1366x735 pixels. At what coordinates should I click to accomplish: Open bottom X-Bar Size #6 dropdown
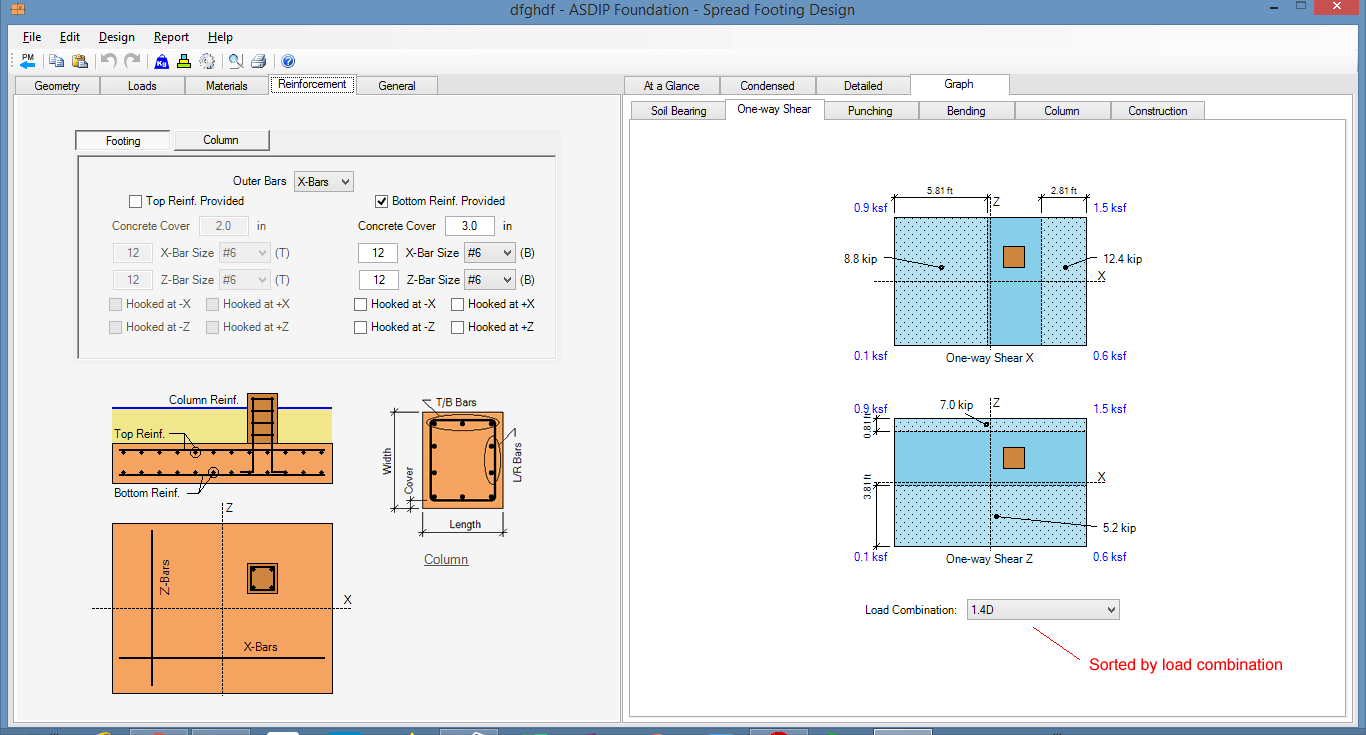[490, 253]
